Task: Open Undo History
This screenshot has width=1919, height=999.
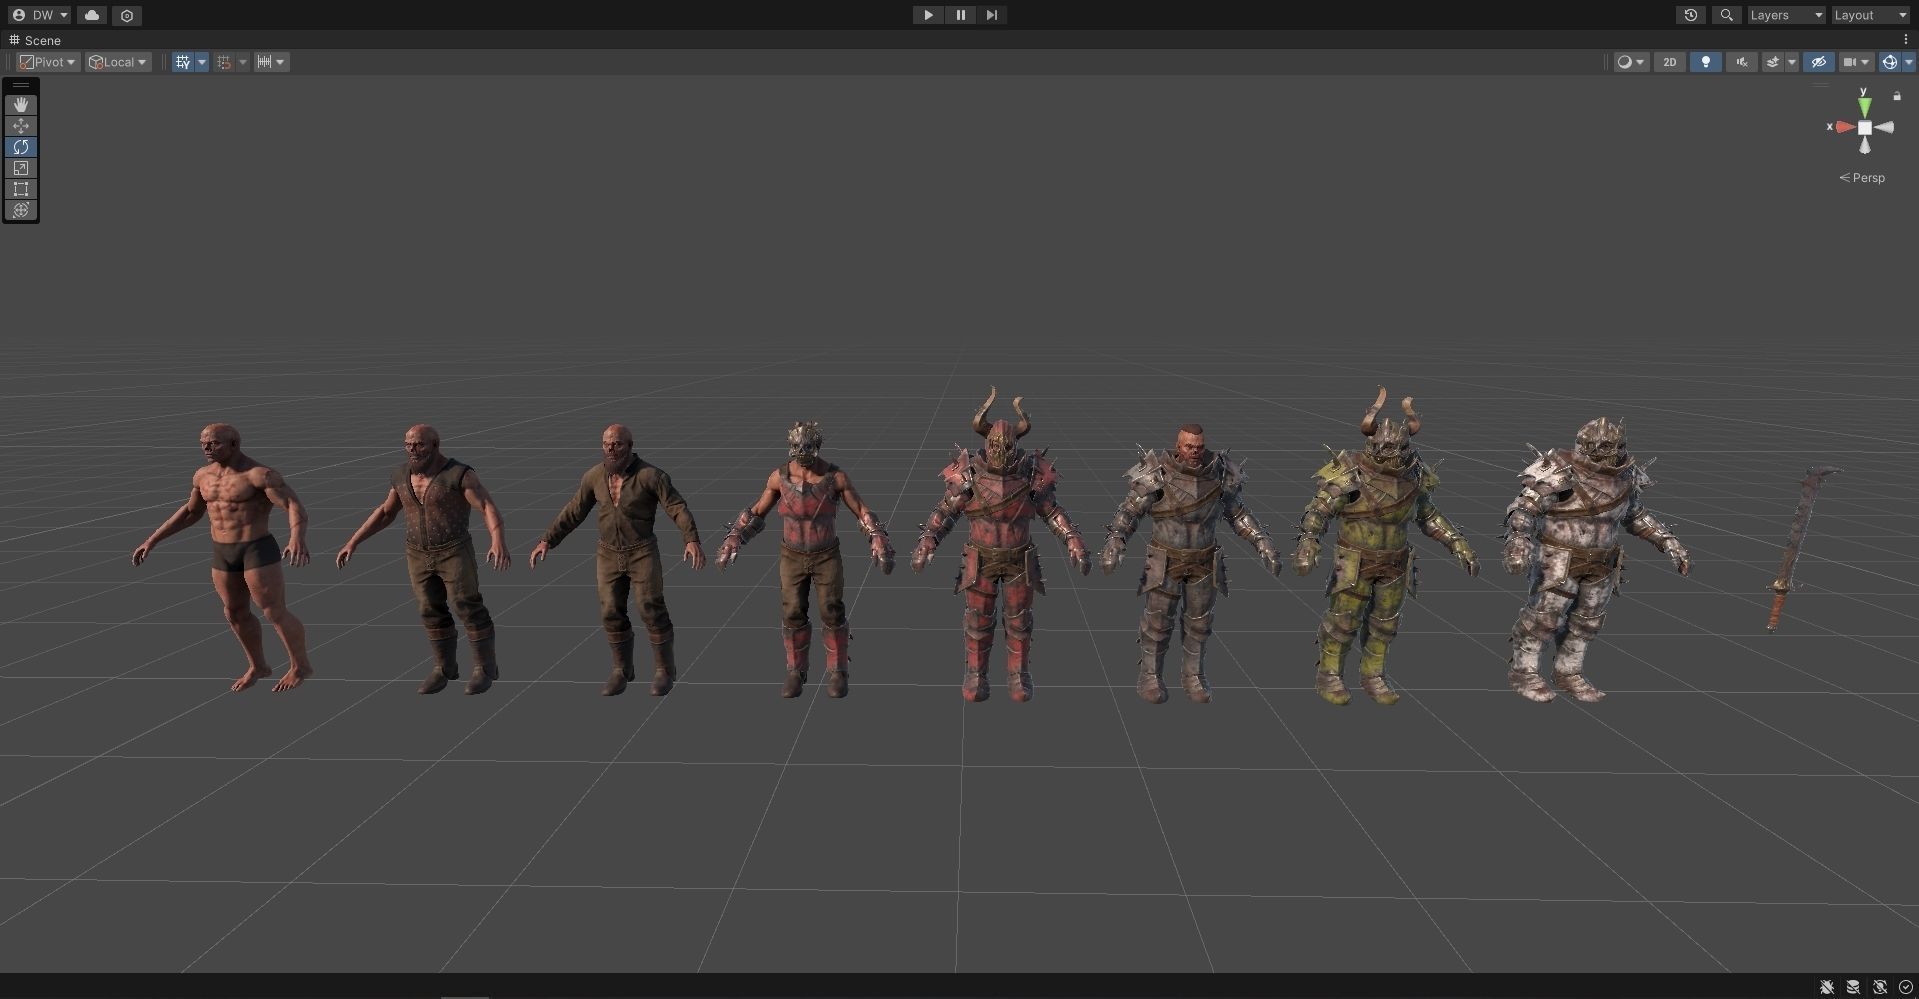Action: [x=1691, y=15]
